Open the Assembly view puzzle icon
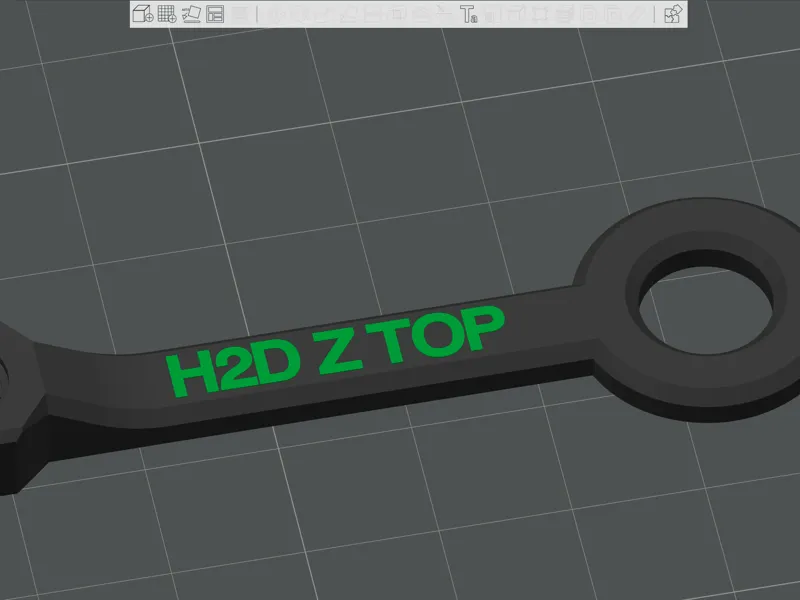 click(673, 14)
